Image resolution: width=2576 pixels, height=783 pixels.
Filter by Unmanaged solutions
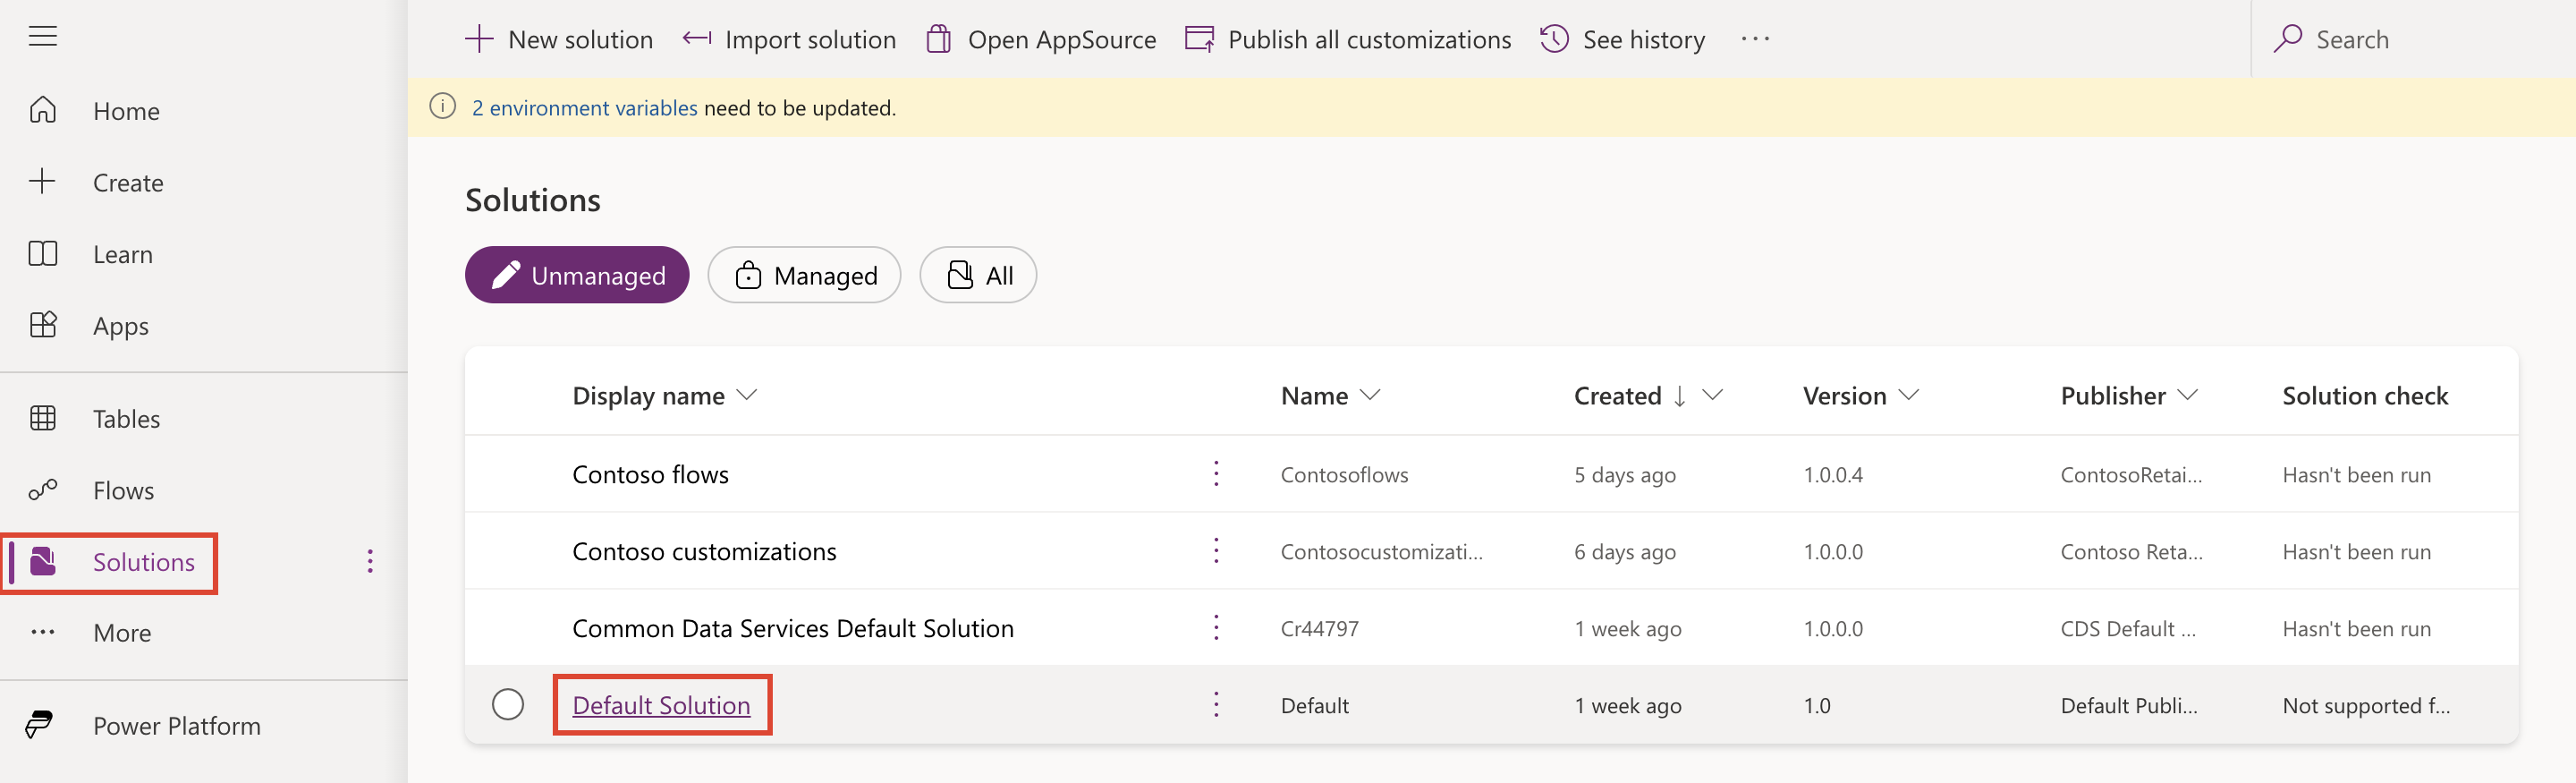tap(577, 275)
